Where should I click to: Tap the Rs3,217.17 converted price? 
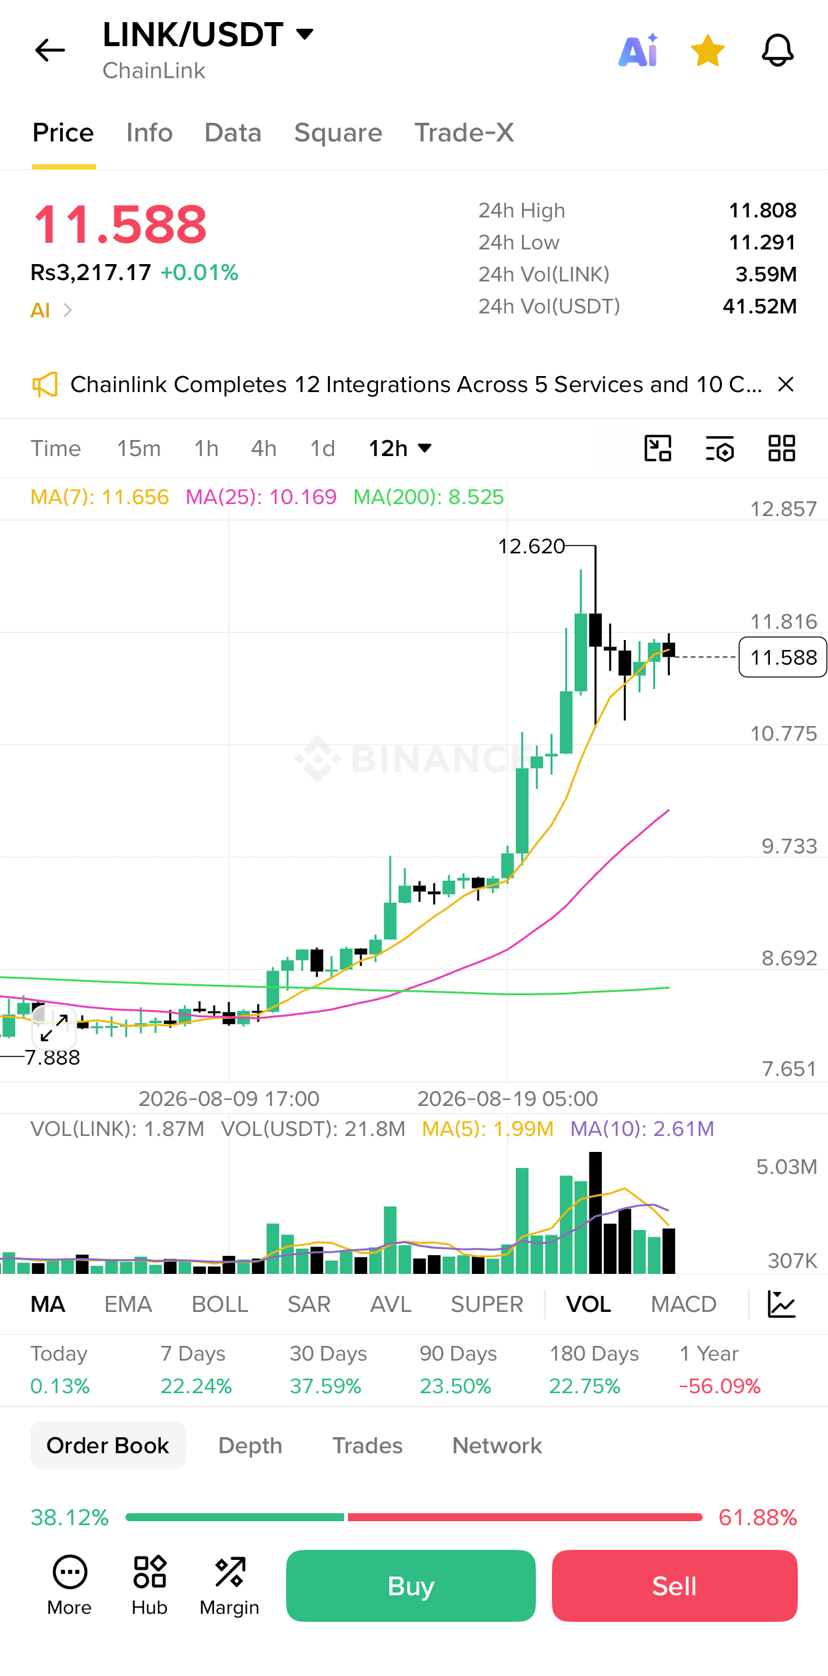pos(91,273)
